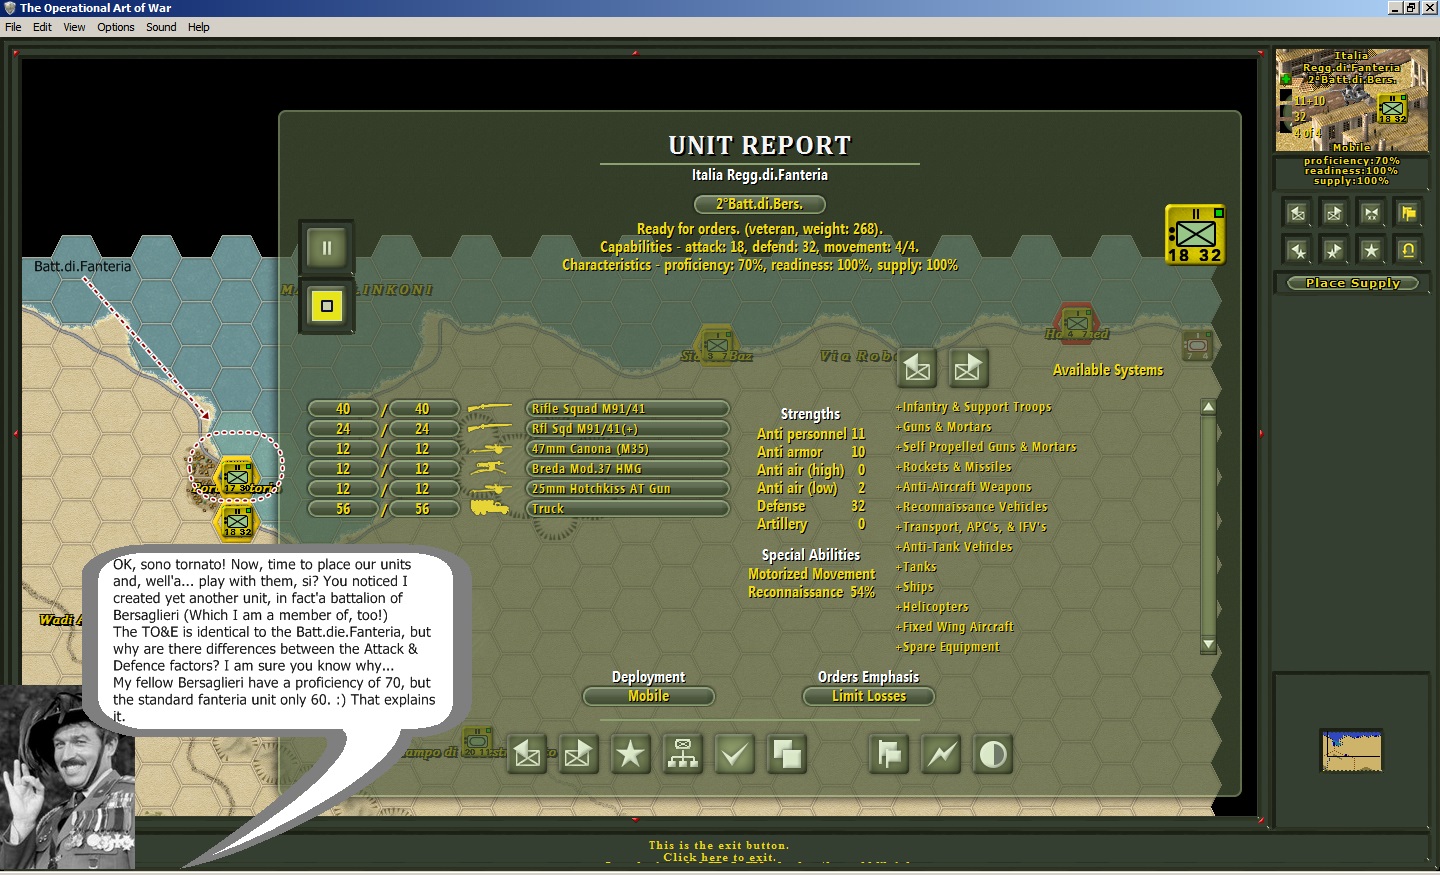Click the double flags icon in bottom toolbar

tap(889, 755)
